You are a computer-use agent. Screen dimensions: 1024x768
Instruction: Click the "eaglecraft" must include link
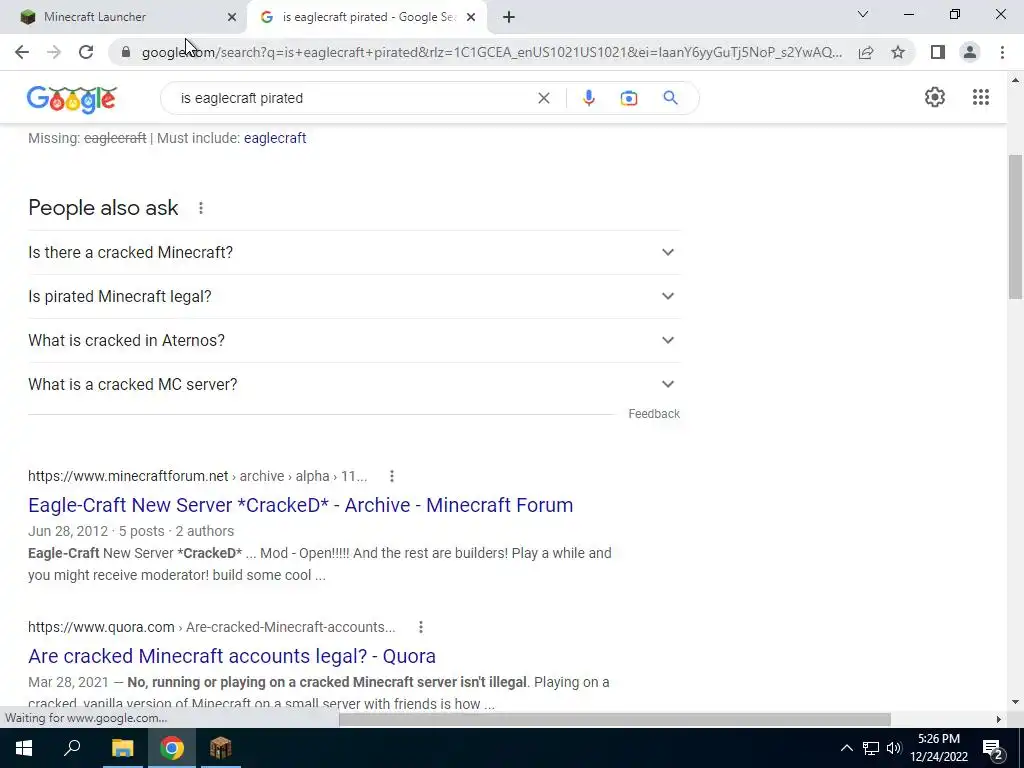coord(275,138)
